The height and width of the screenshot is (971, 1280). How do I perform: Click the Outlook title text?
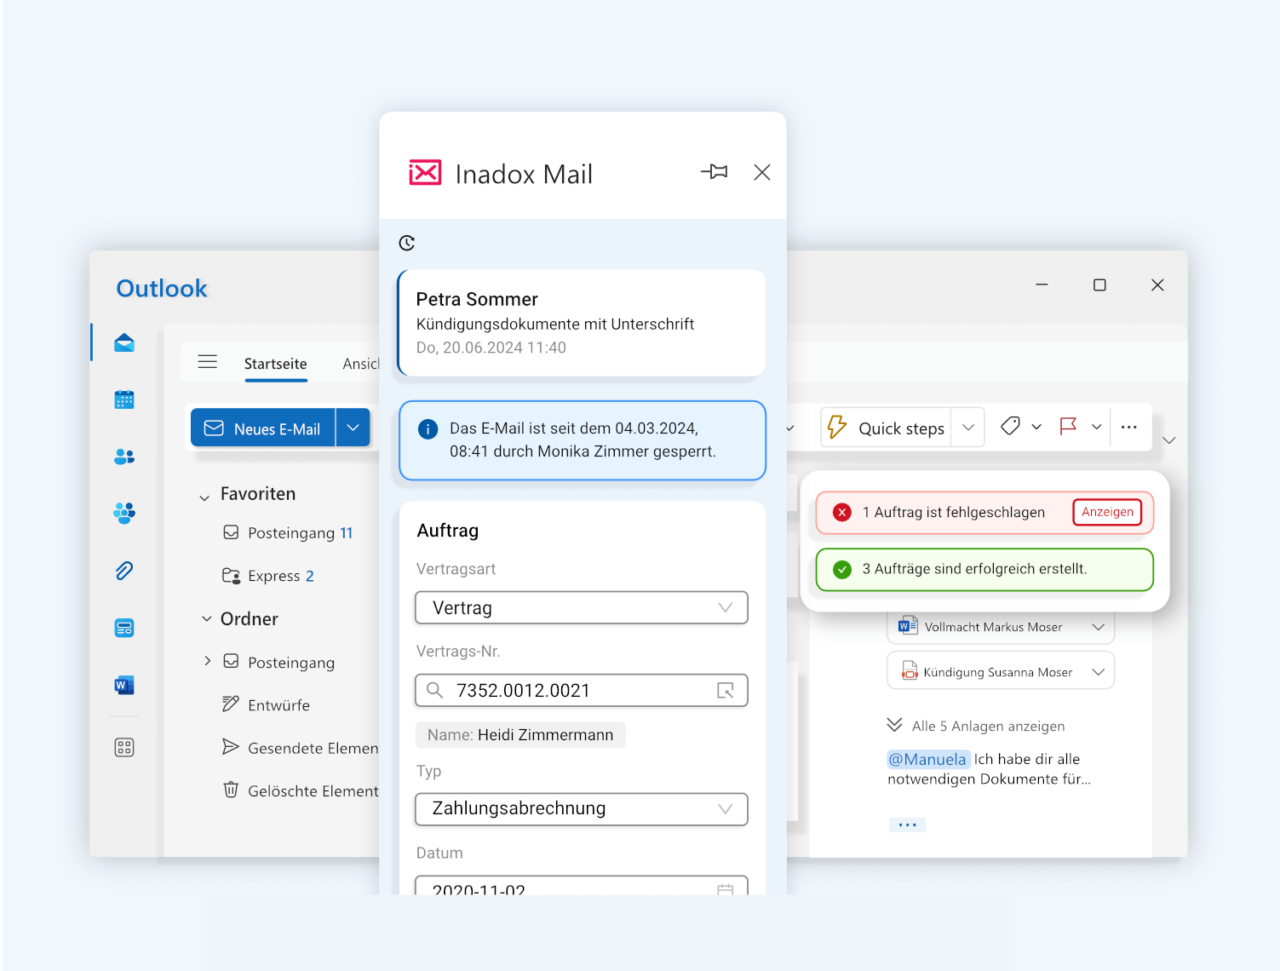point(162,288)
